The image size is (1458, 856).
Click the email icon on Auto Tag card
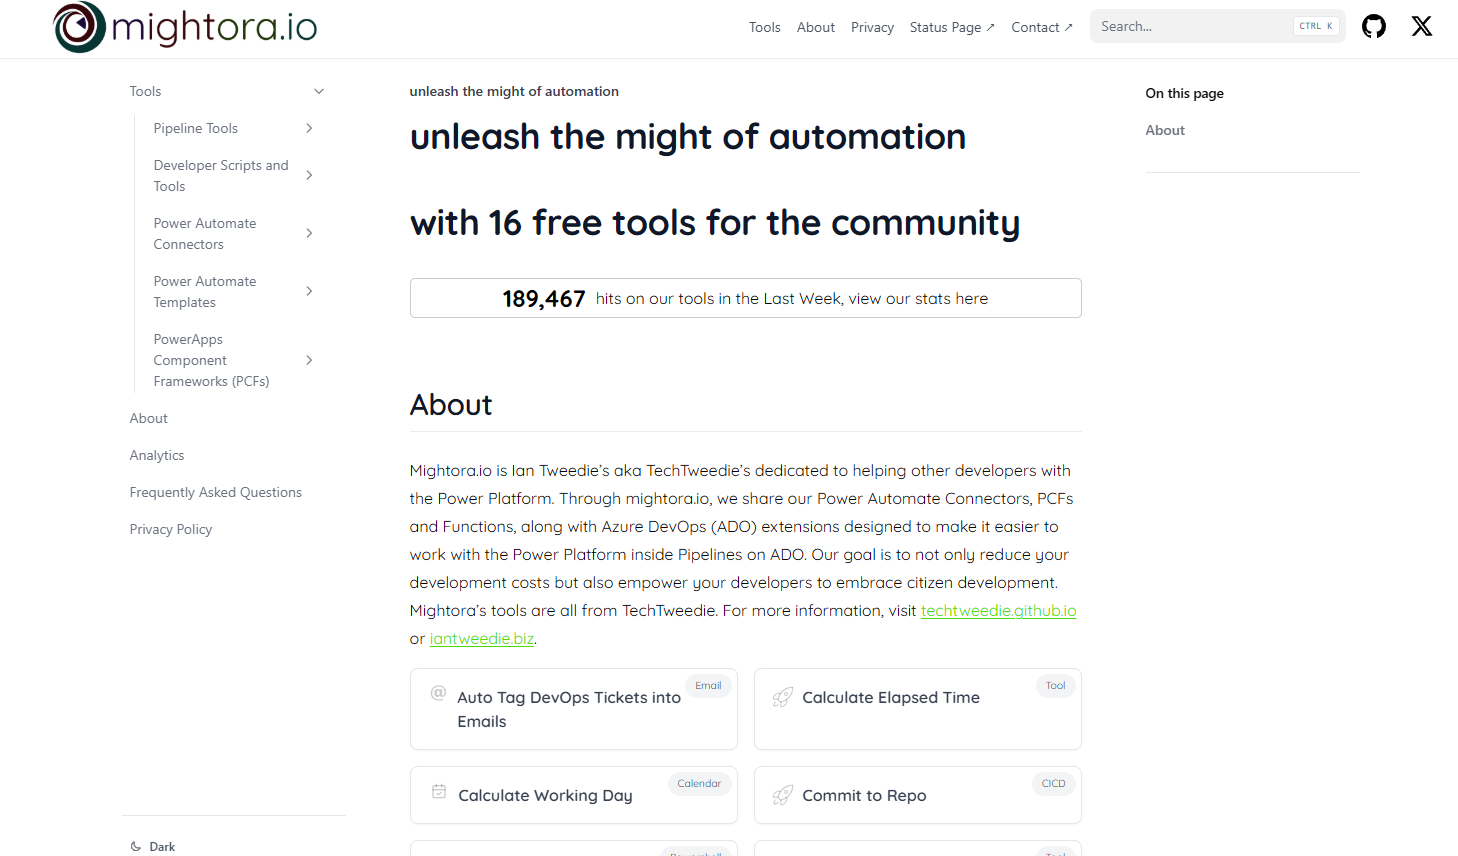[x=438, y=692]
